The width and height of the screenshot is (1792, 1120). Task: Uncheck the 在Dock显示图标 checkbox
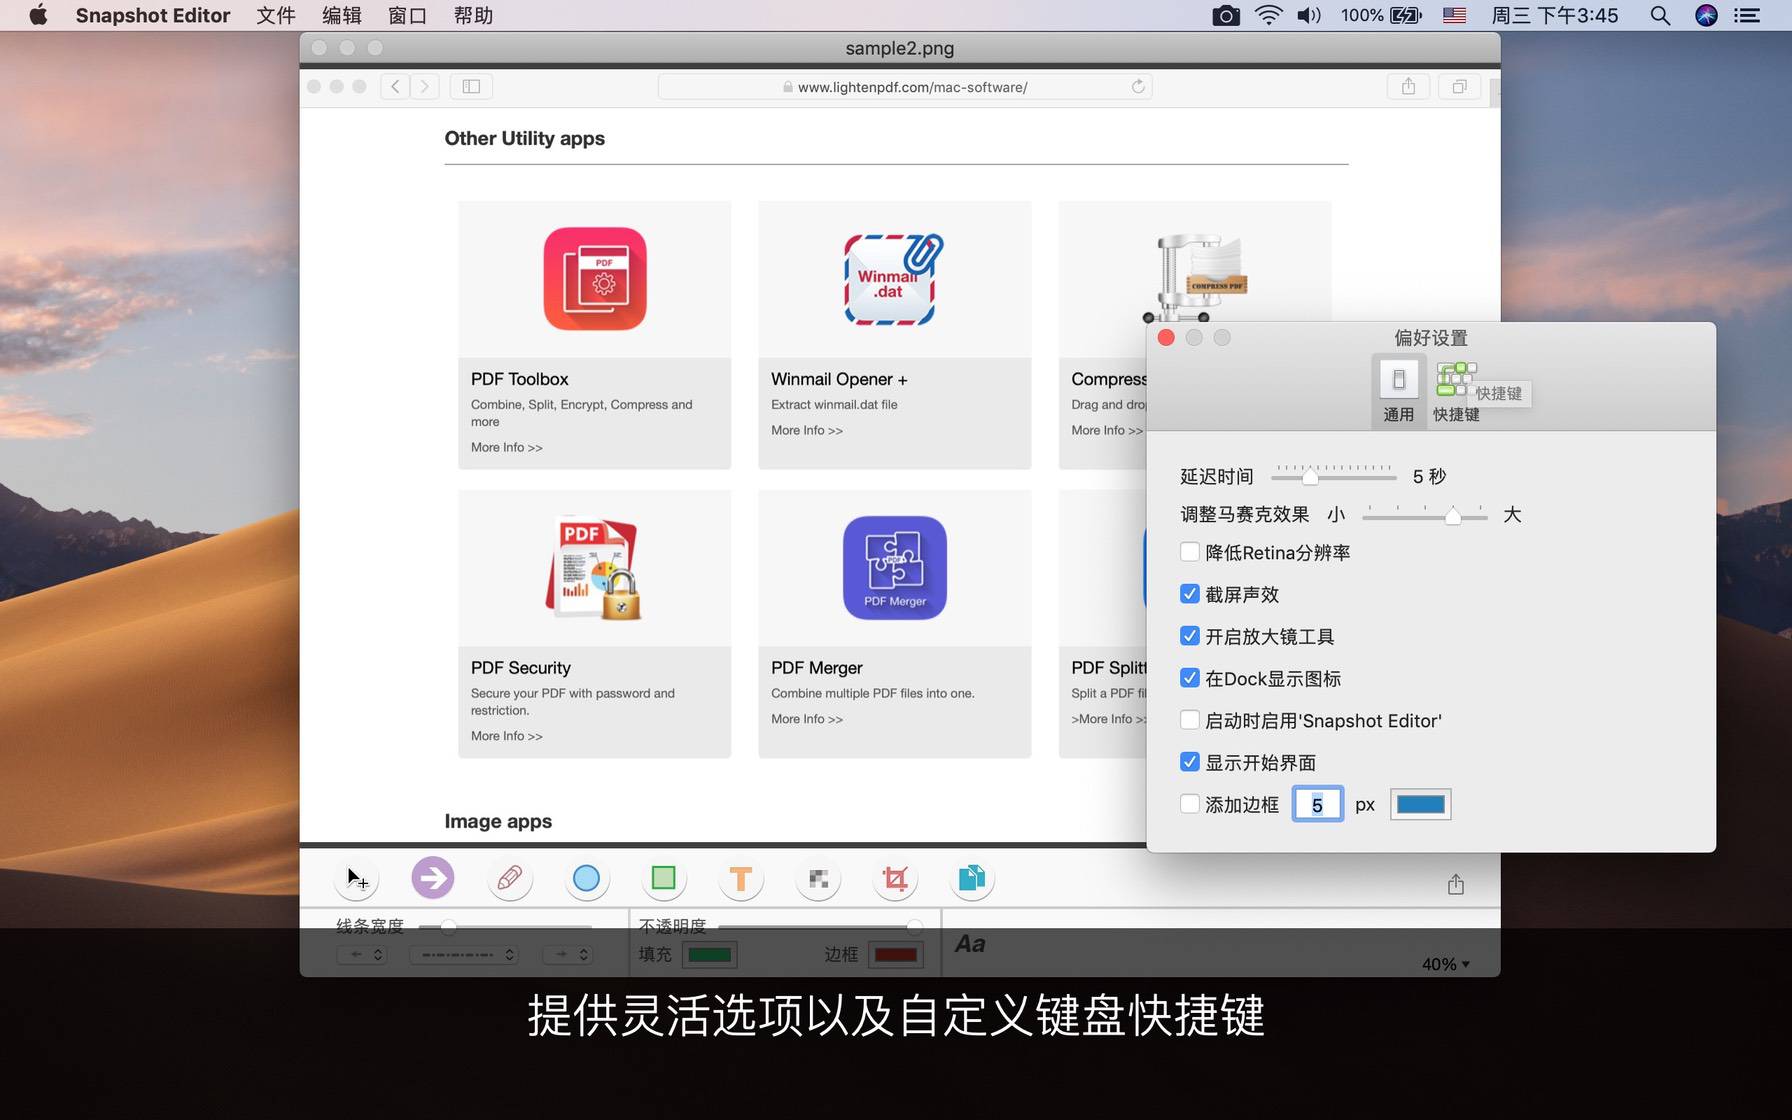click(1190, 678)
